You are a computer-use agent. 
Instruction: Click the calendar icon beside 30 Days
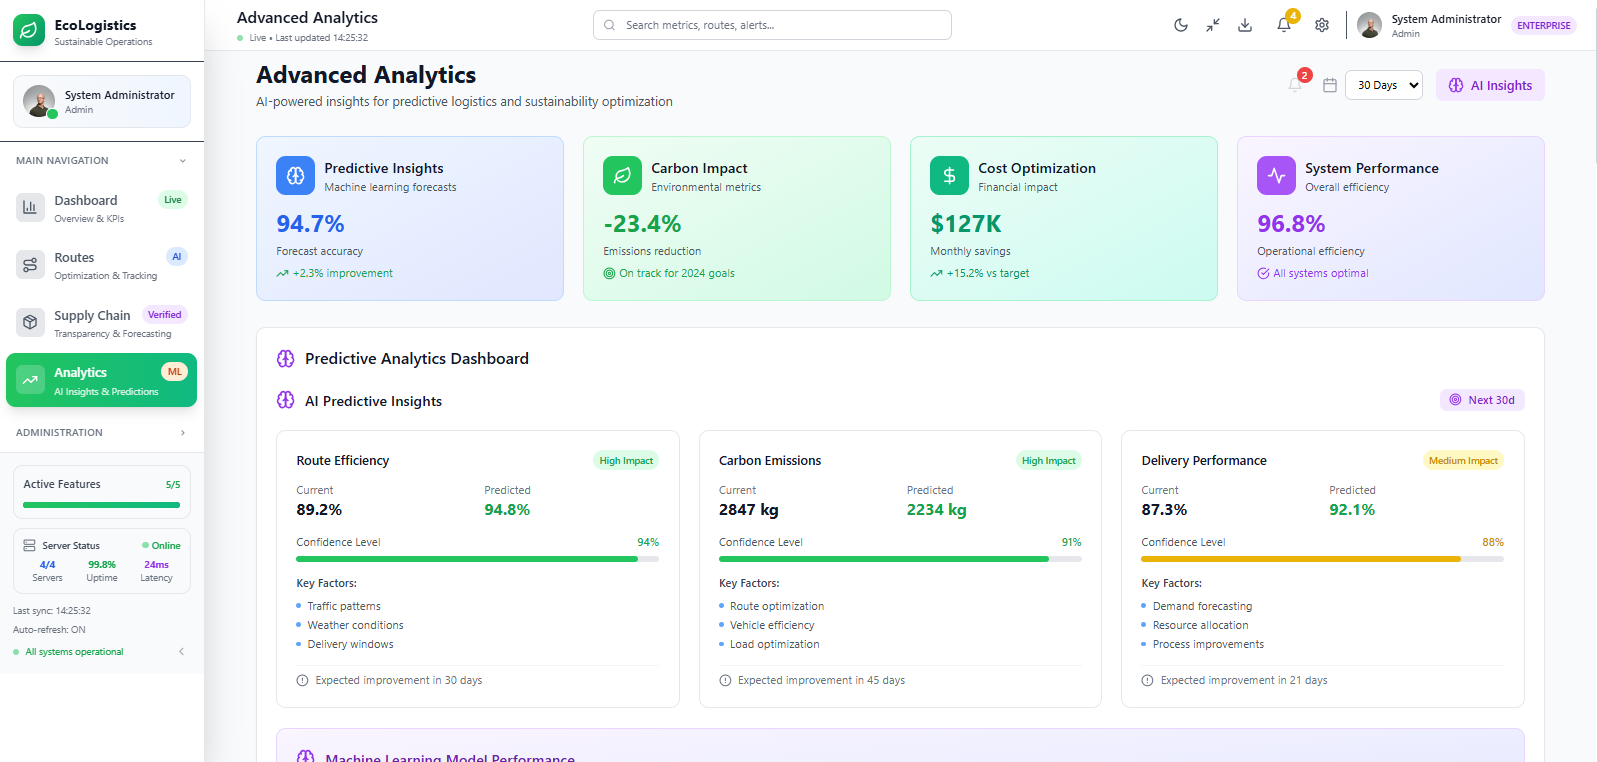click(1330, 85)
